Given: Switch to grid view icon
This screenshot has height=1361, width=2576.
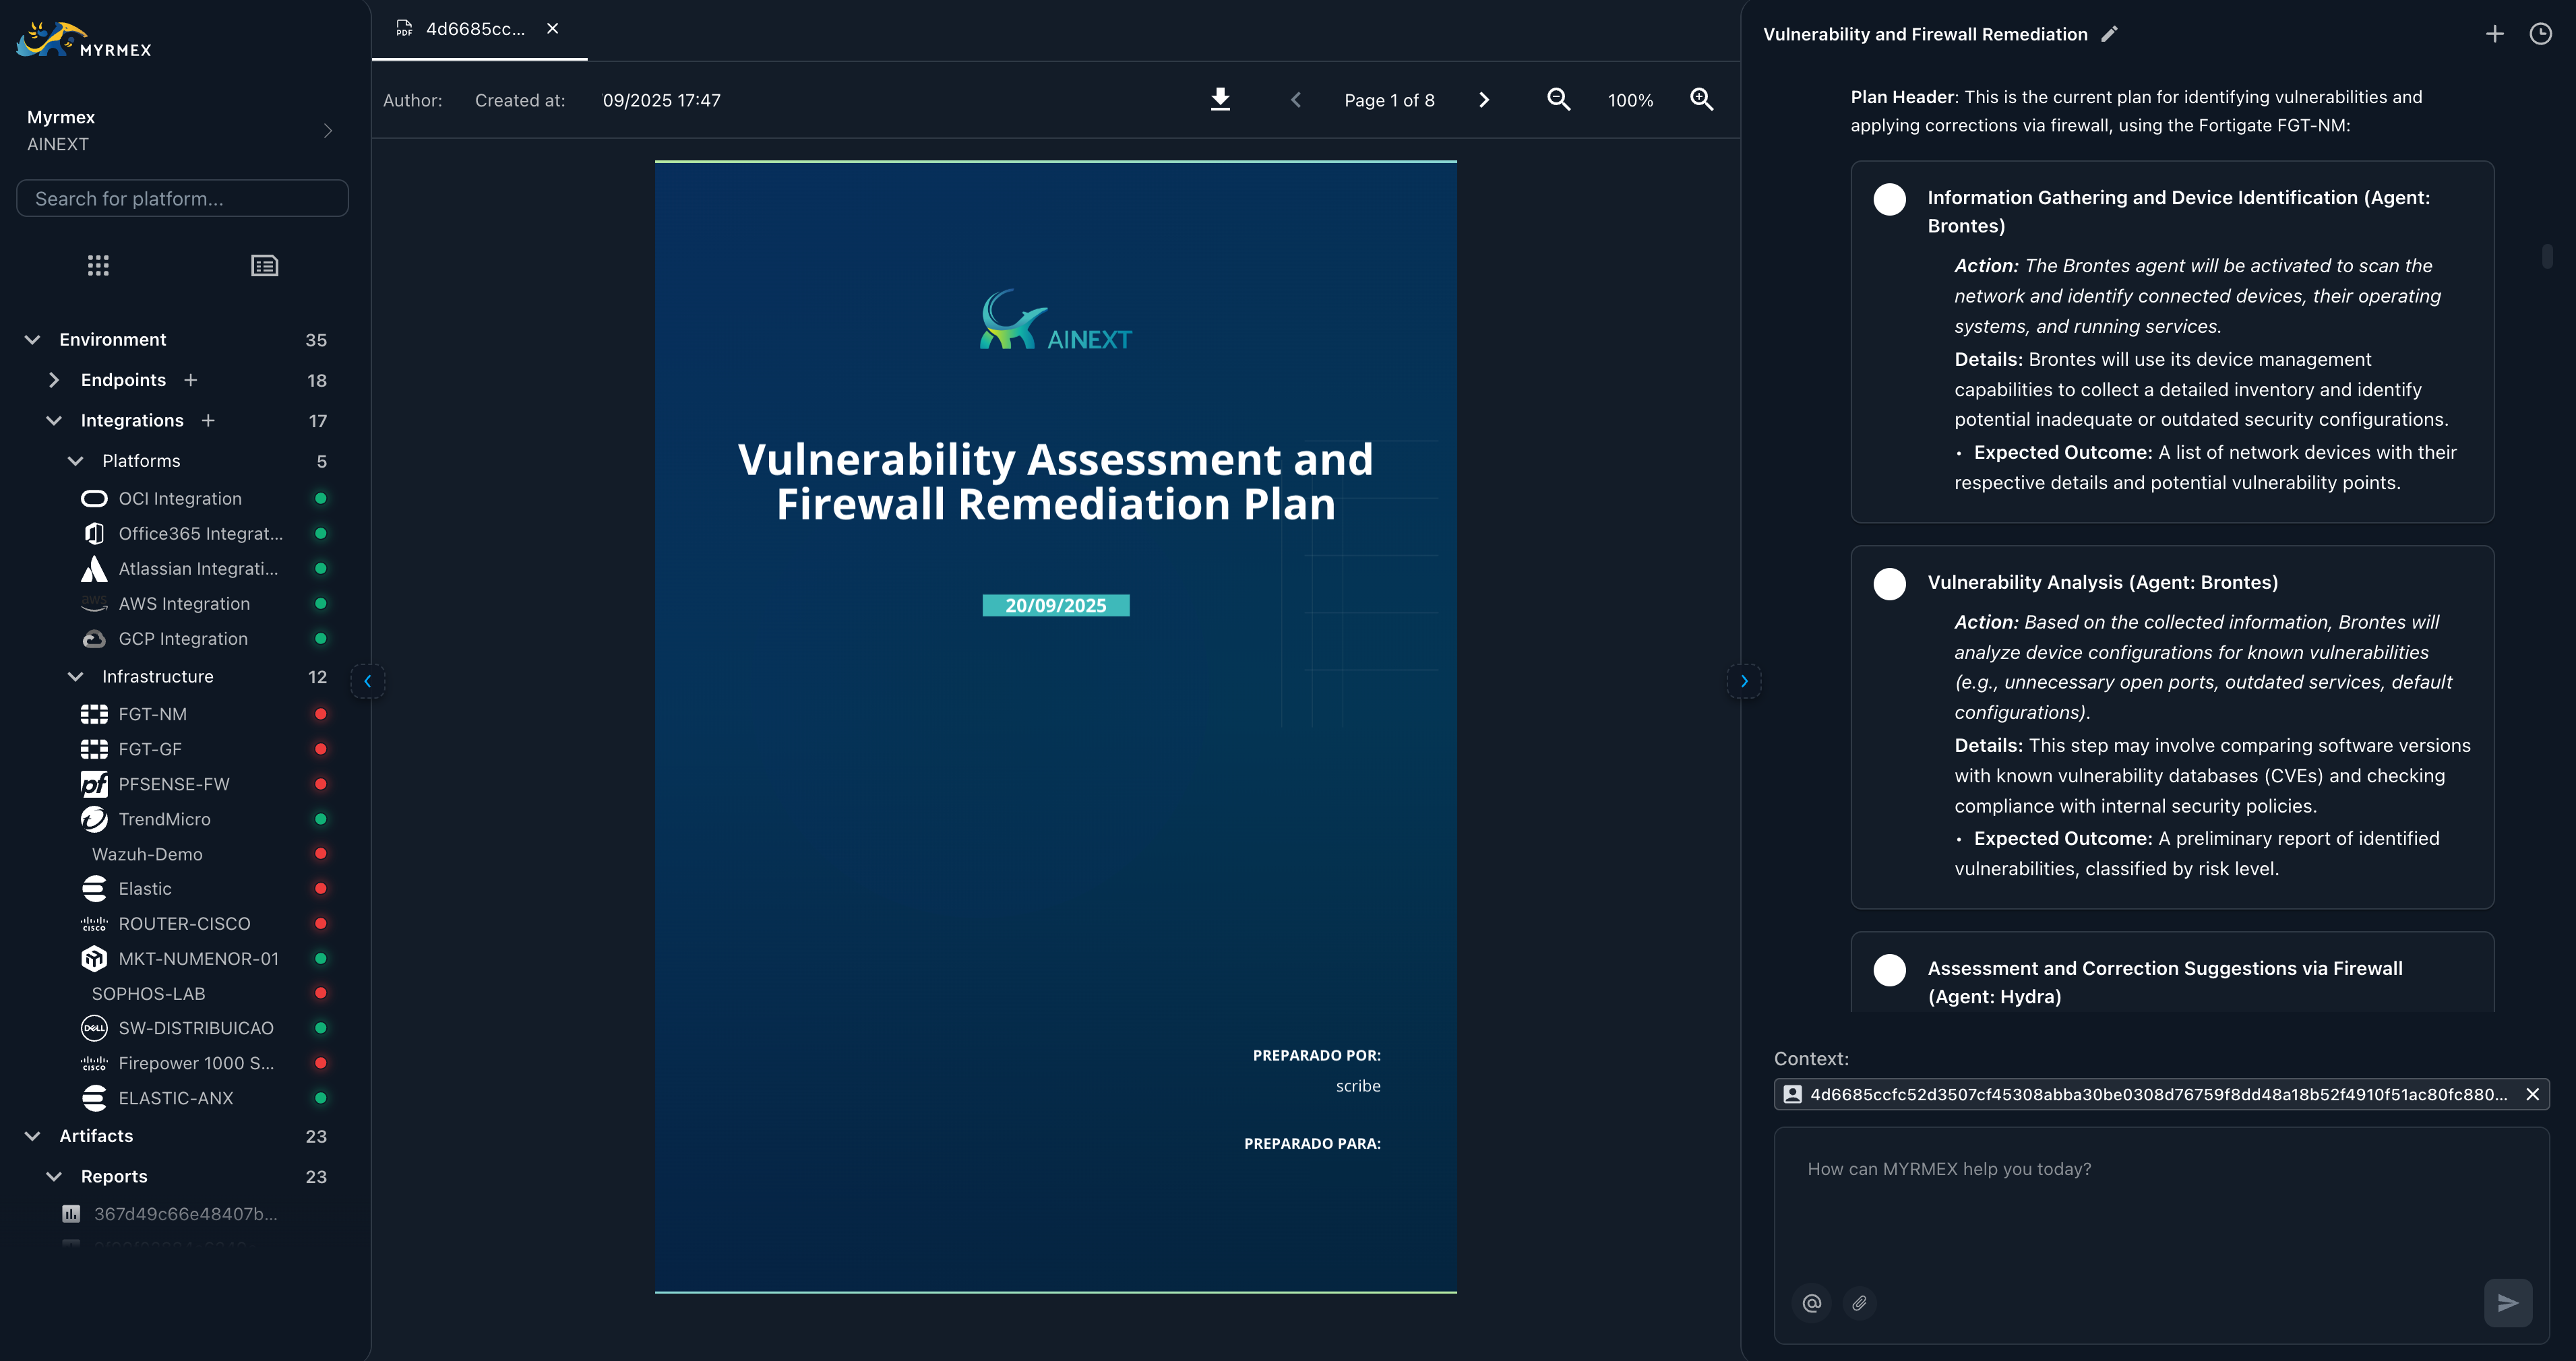Looking at the screenshot, I should [x=98, y=265].
